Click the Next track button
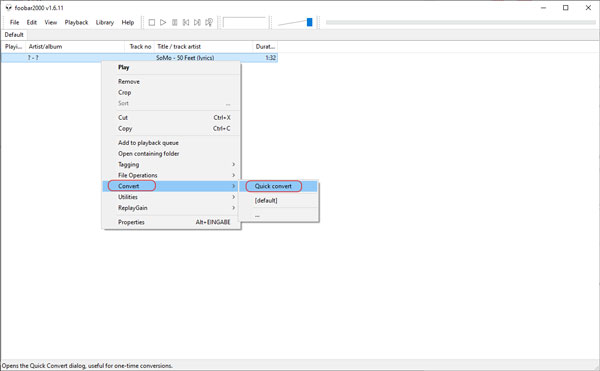600x371 pixels. pyautogui.click(x=197, y=23)
